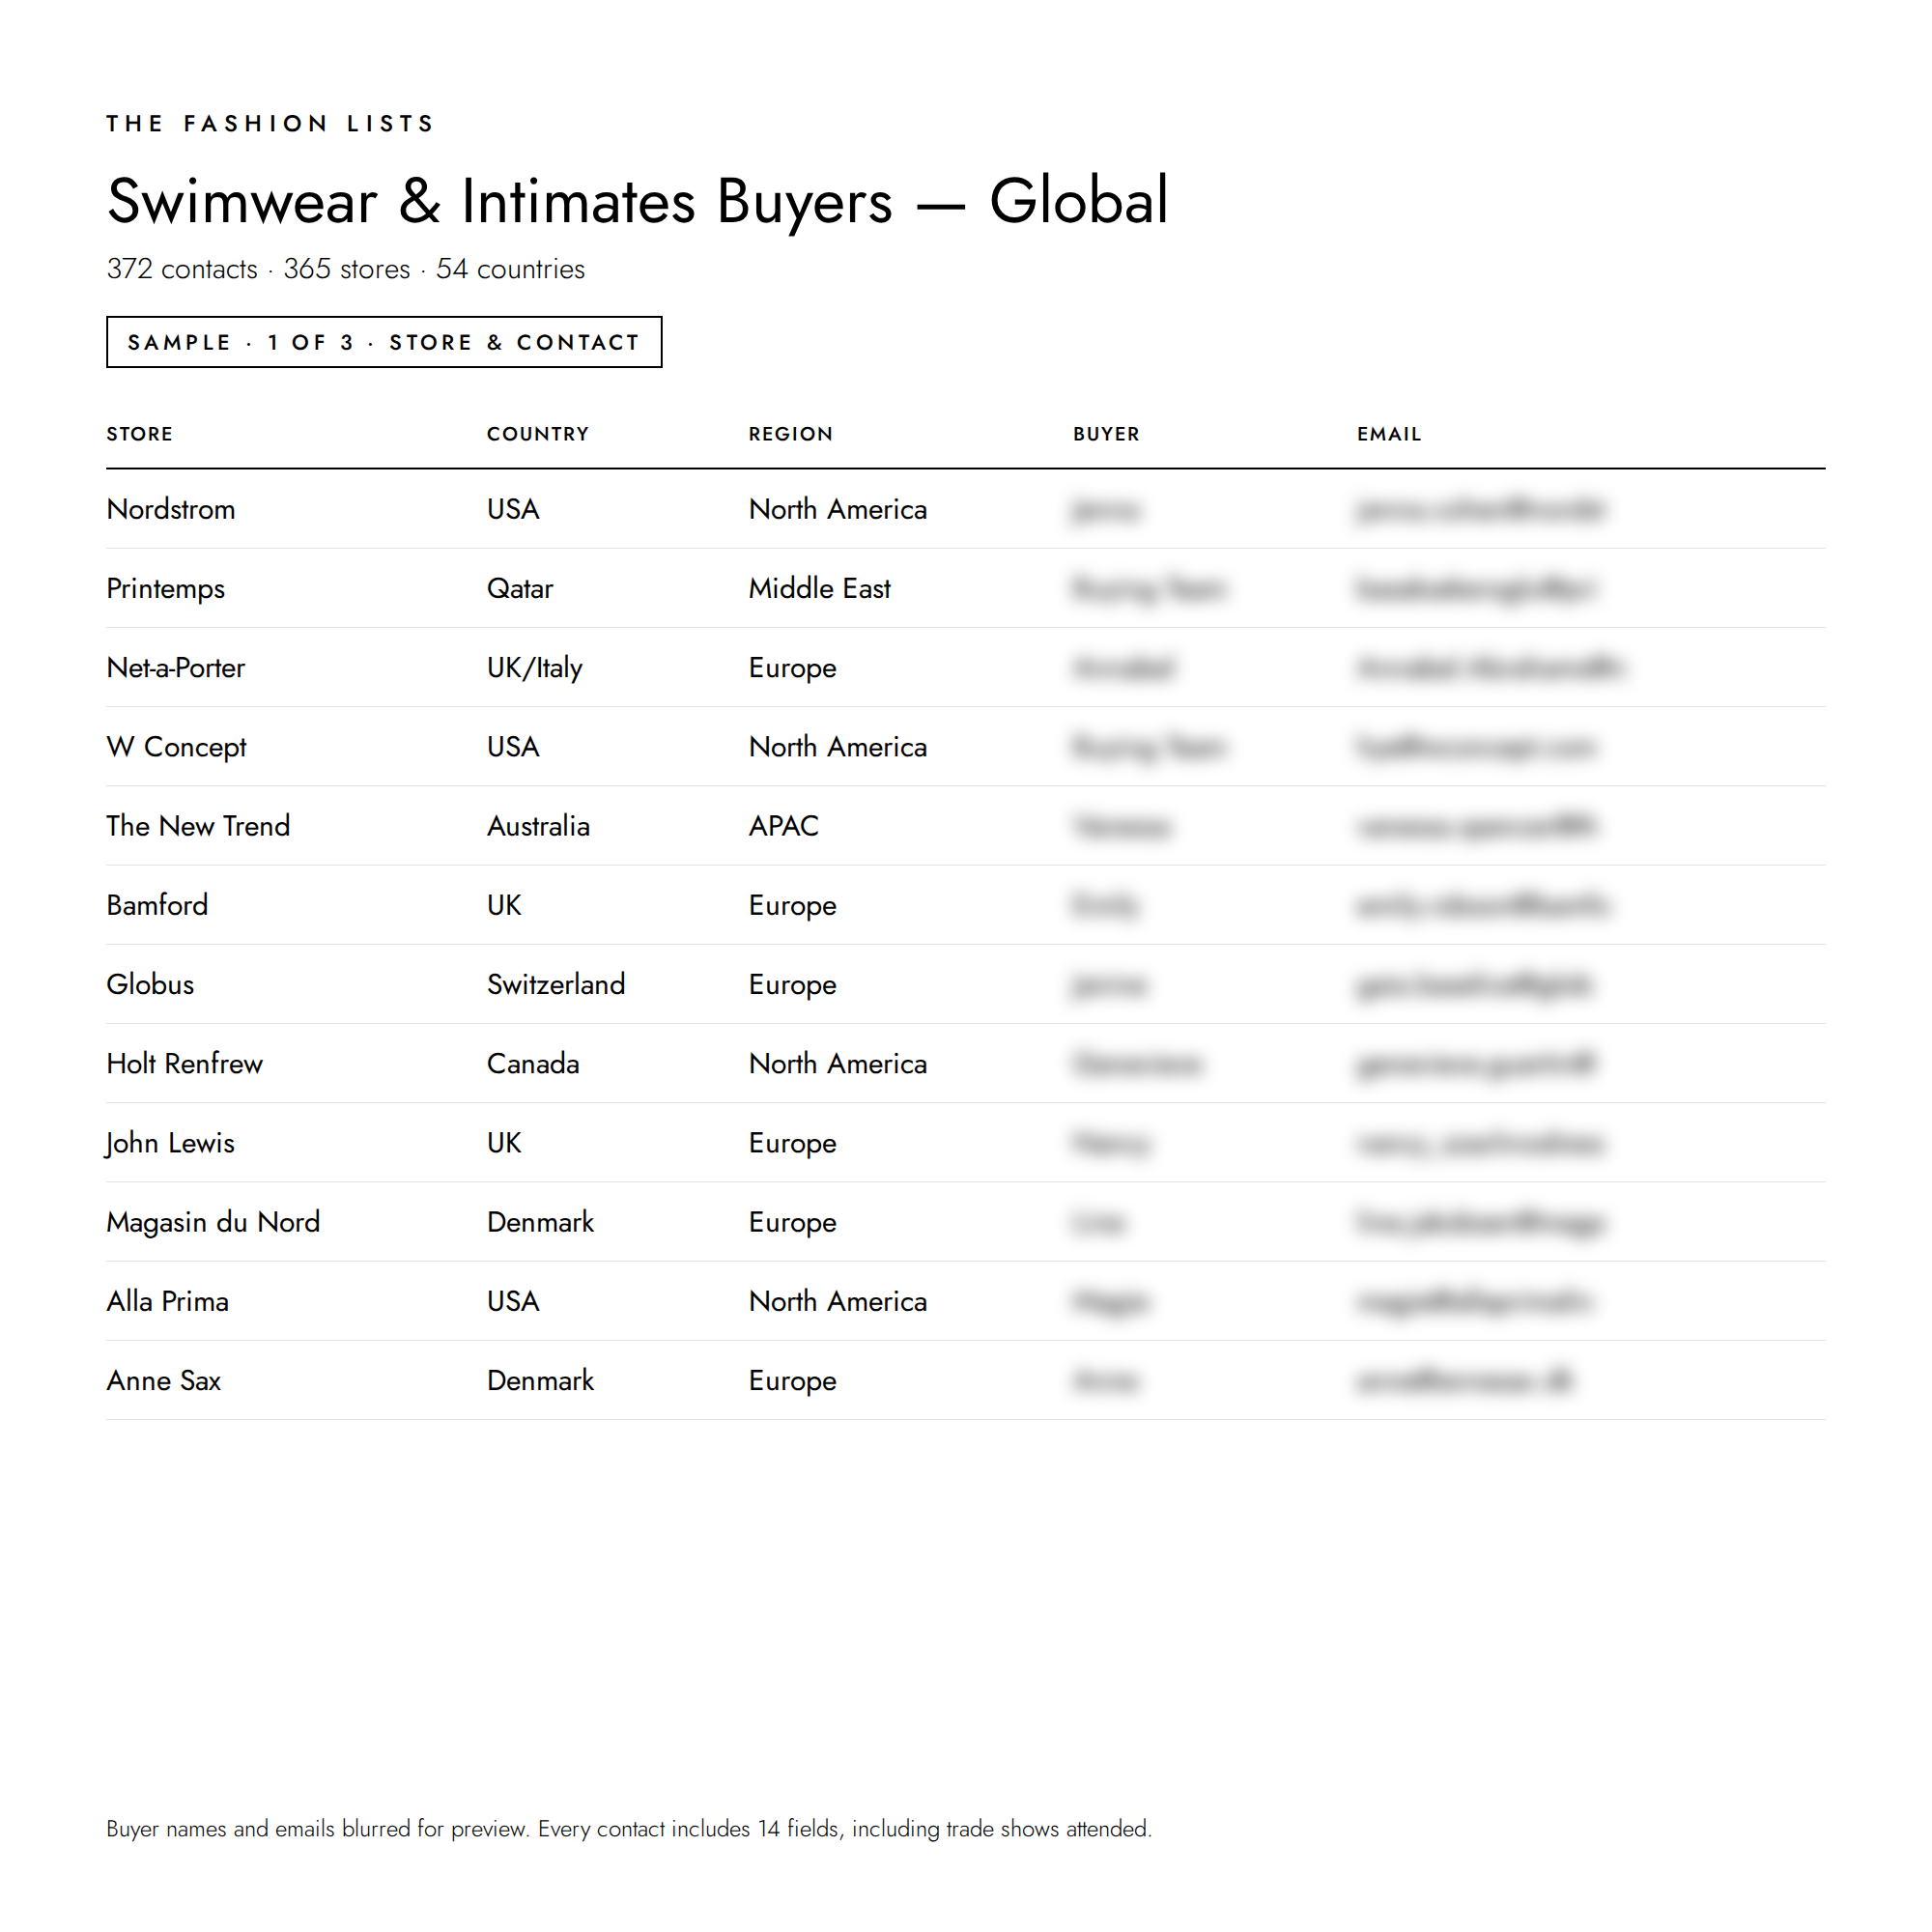Select the Alla Prima store cell

[x=168, y=1301]
